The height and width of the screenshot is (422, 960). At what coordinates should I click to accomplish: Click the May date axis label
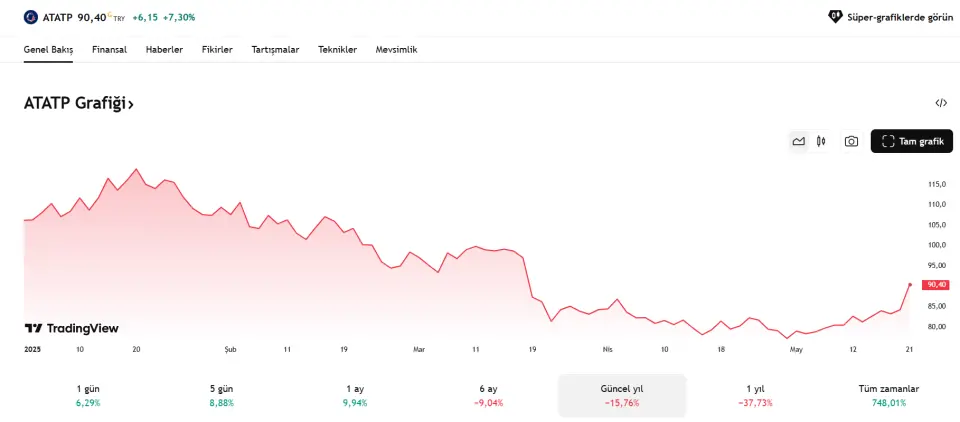[796, 350]
